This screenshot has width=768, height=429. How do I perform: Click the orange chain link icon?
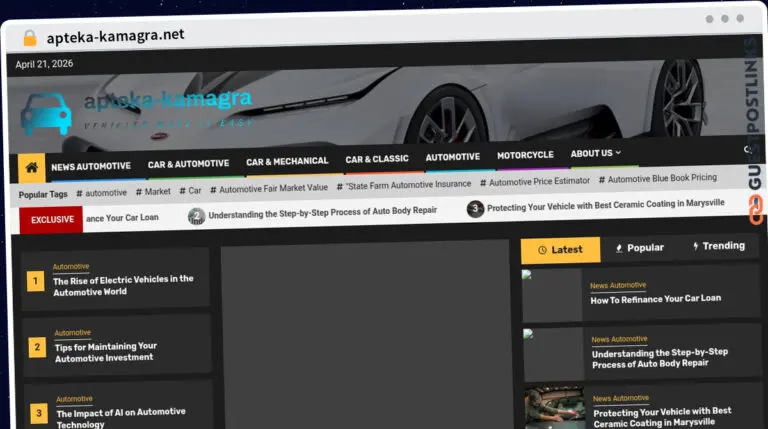756,210
